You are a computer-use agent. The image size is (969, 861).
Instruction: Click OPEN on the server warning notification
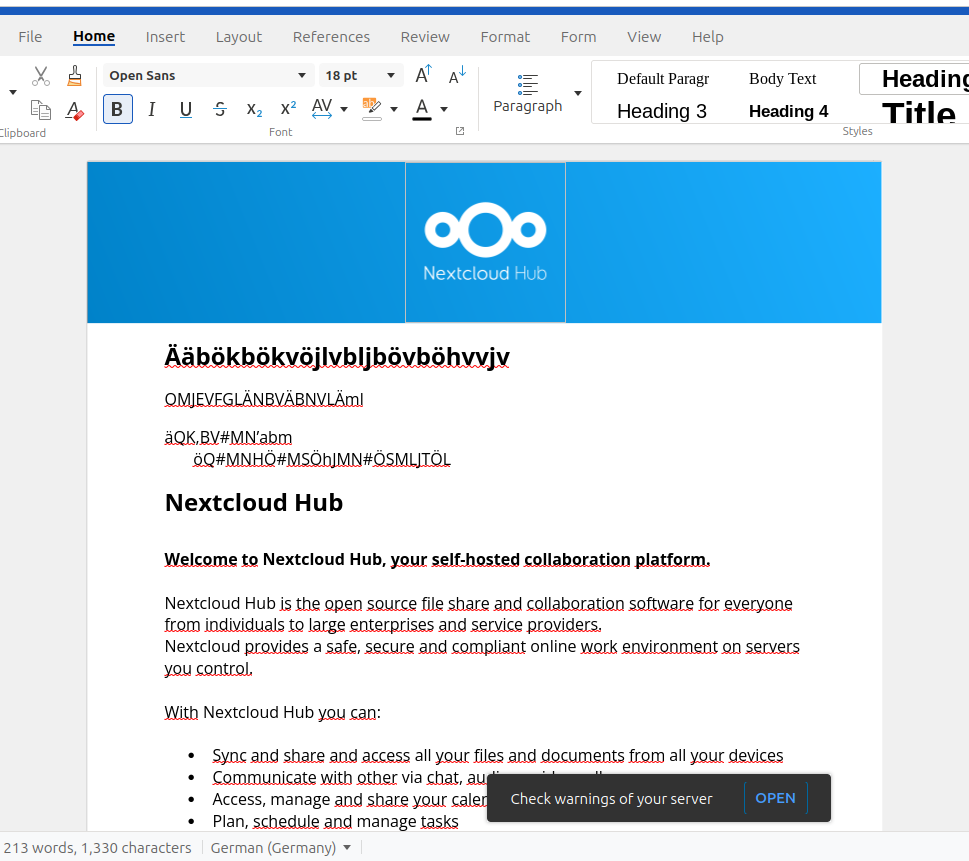775,798
